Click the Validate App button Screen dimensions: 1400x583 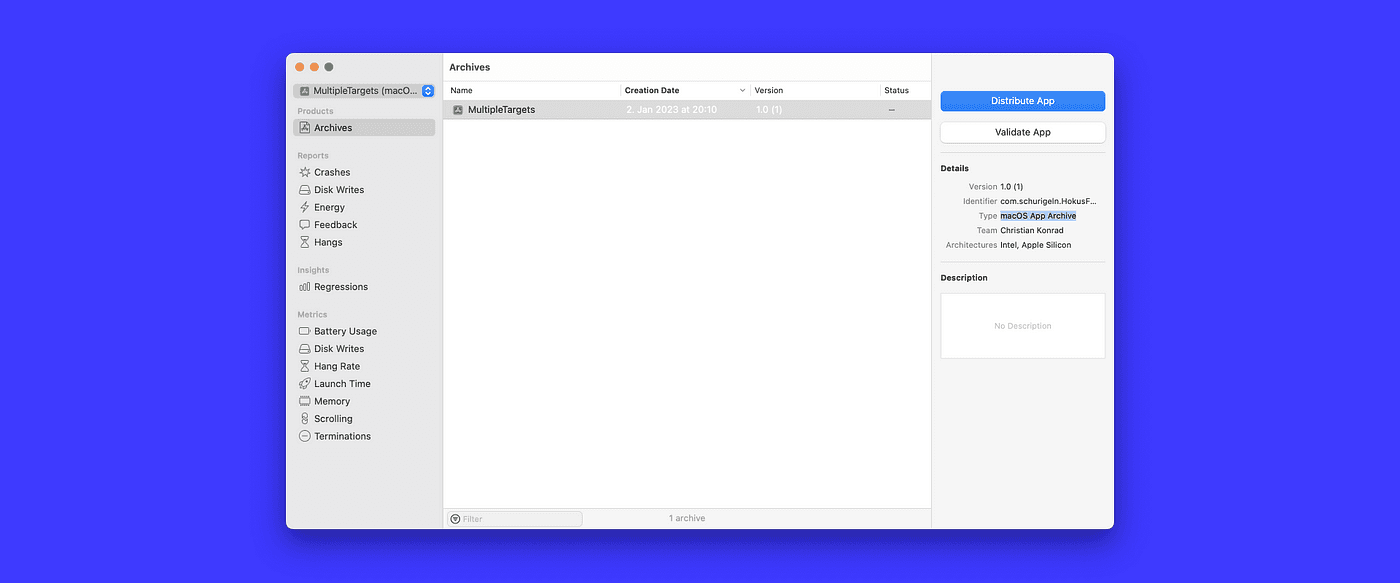coord(1022,131)
